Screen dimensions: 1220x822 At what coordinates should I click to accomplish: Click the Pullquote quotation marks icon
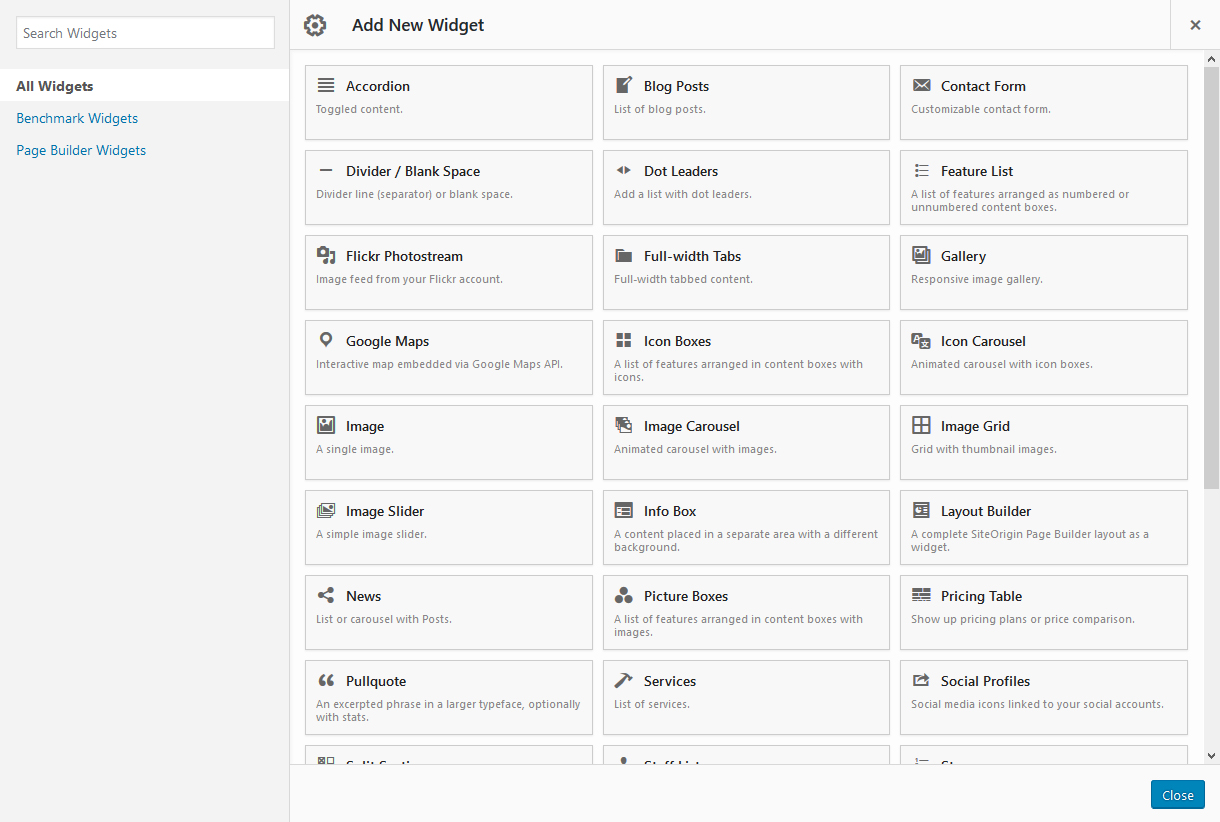[326, 681]
